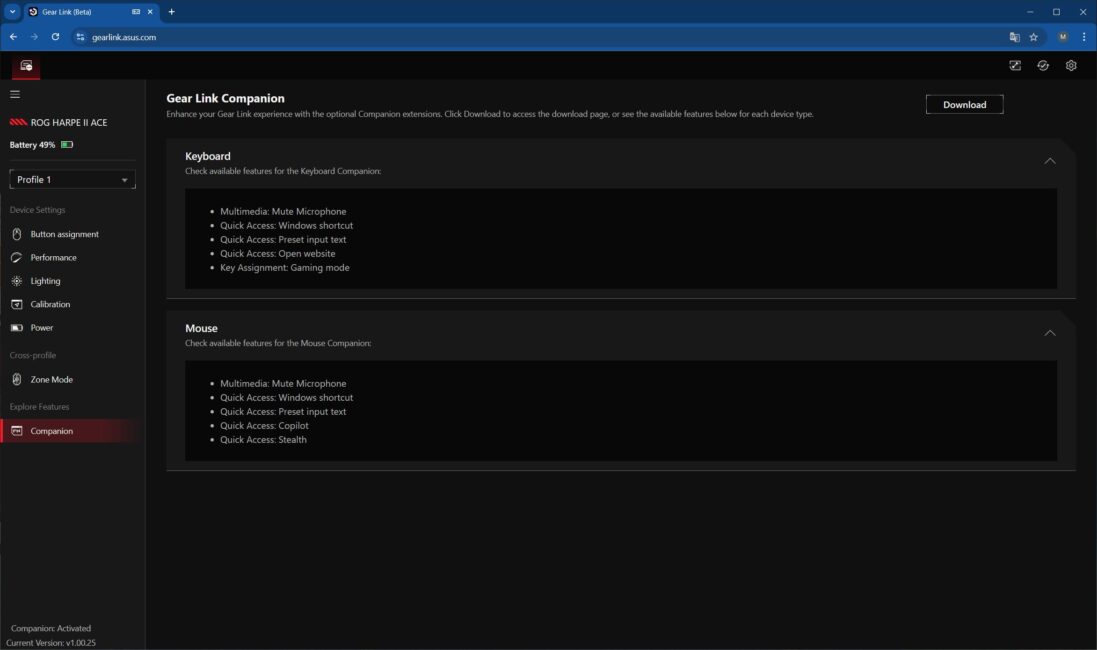Image resolution: width=1097 pixels, height=650 pixels.
Task: Open the tab search dropdown arrow
Action: point(13,12)
